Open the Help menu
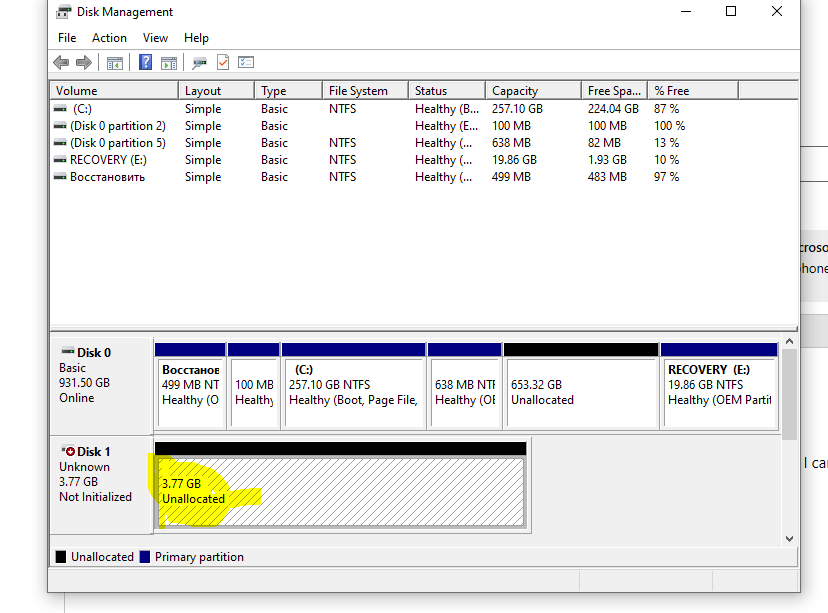828x613 pixels. [196, 38]
